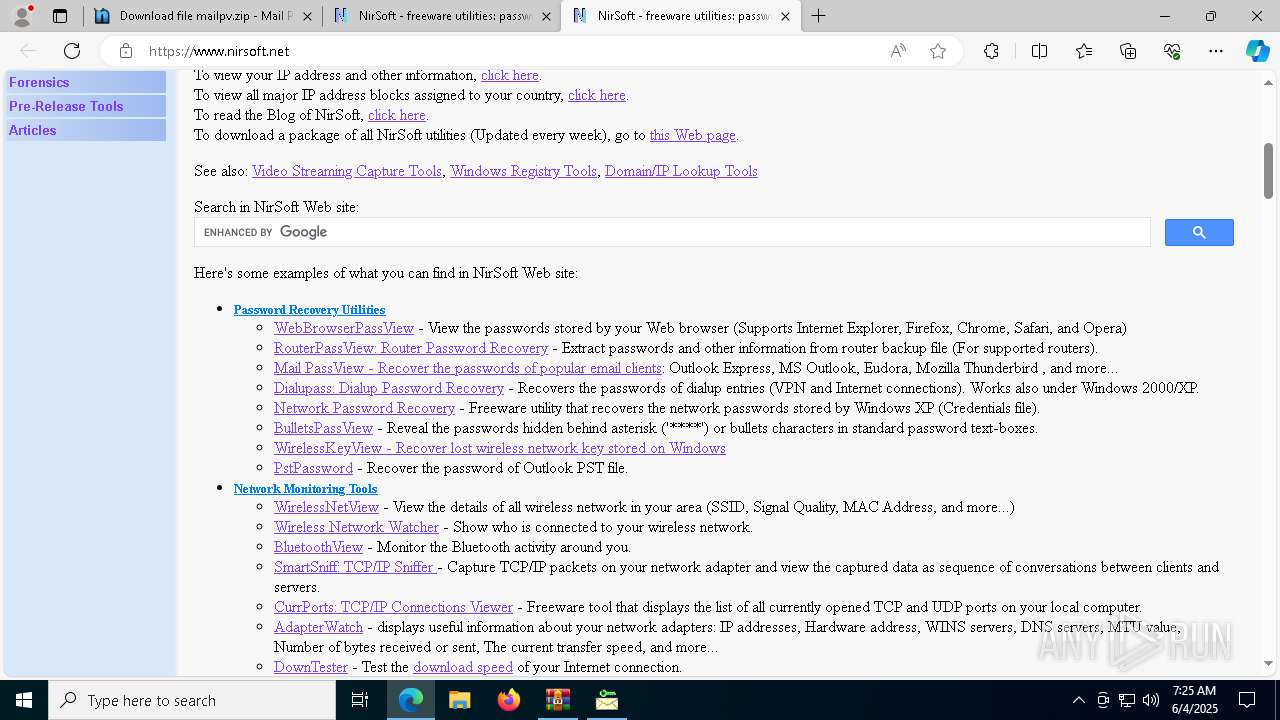The image size is (1280, 720).
Task: Click the address bar URL
Action: (219, 51)
